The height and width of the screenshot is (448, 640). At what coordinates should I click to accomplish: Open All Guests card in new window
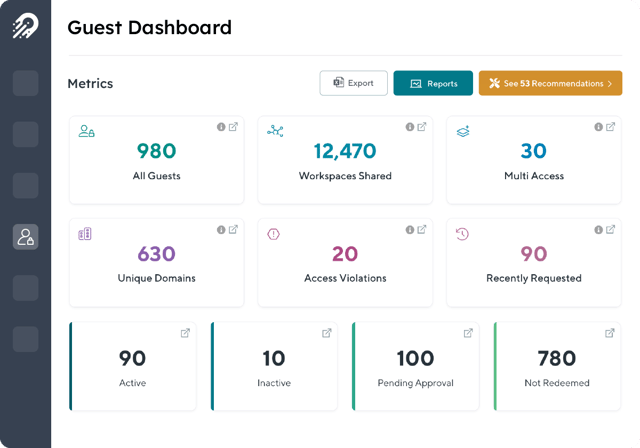(233, 127)
